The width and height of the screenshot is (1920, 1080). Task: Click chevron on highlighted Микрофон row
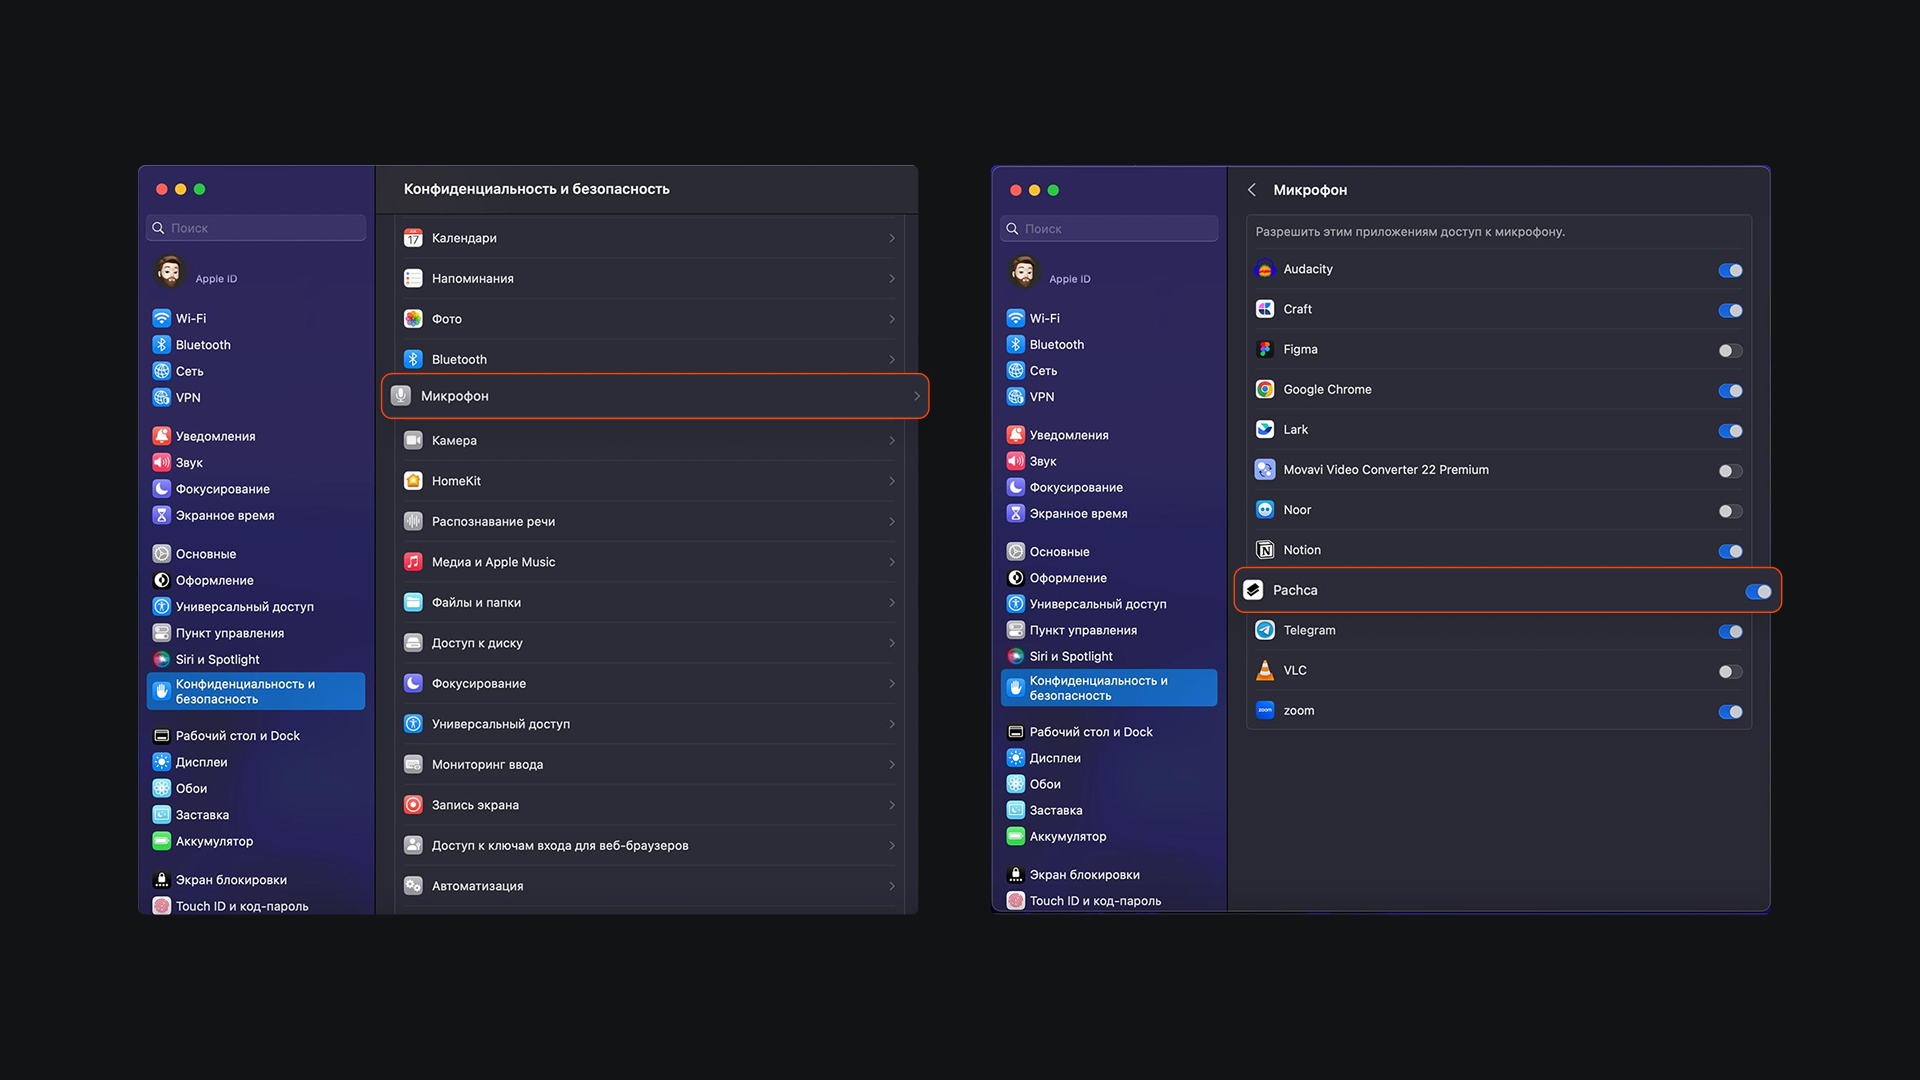tap(916, 397)
